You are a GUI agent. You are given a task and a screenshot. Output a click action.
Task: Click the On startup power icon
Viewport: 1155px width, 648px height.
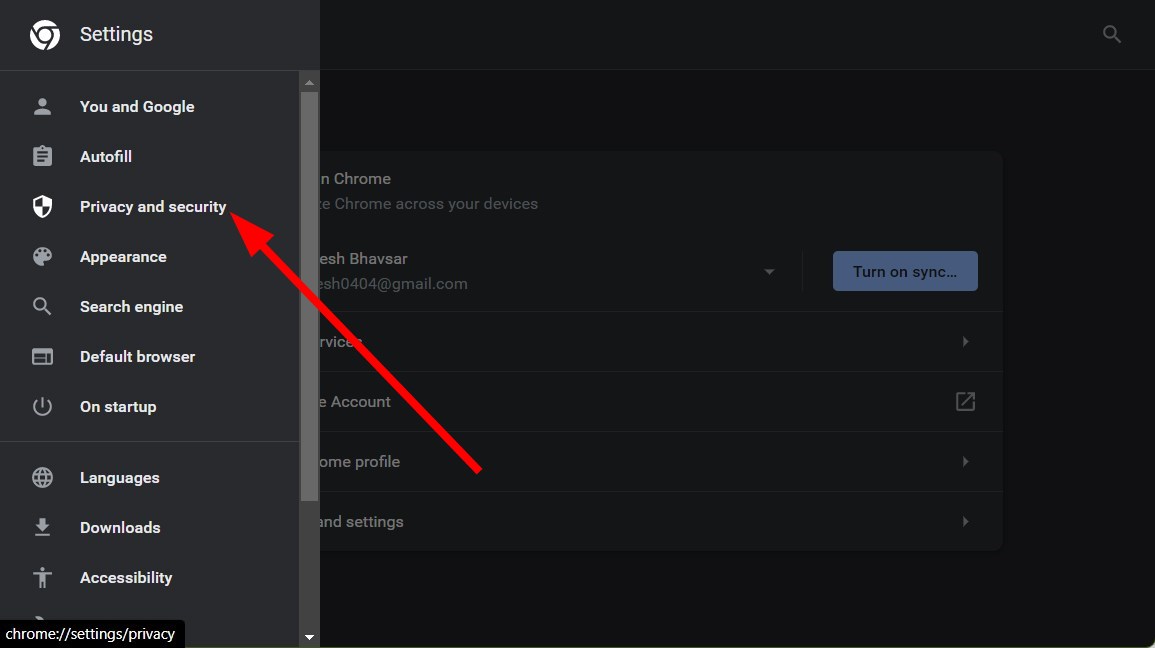pyautogui.click(x=43, y=406)
